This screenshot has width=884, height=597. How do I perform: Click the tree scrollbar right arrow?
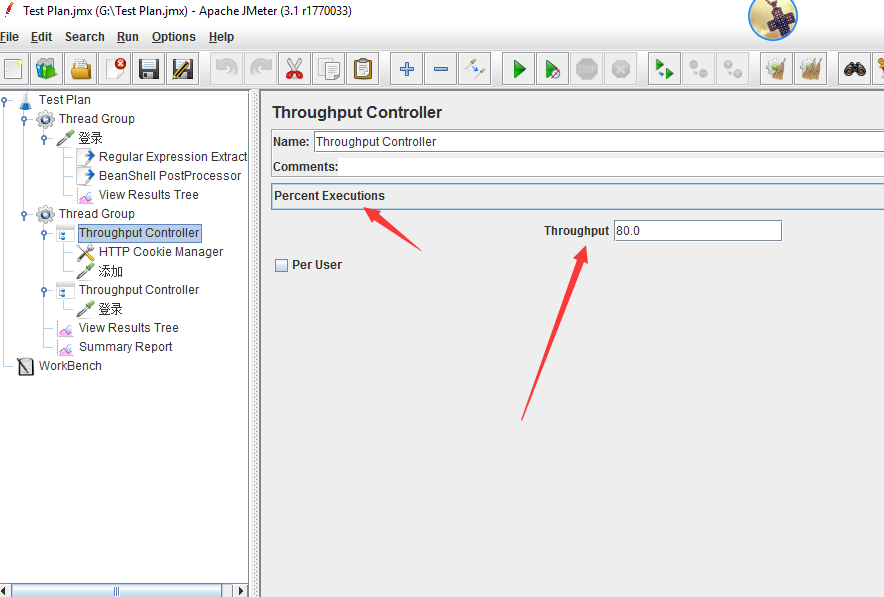[241, 591]
